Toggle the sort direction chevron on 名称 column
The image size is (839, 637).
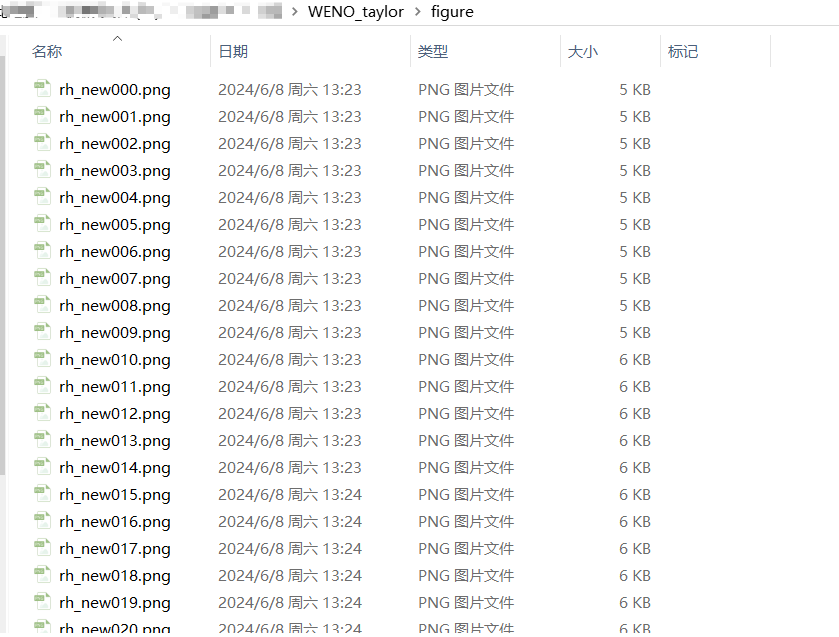point(117,38)
